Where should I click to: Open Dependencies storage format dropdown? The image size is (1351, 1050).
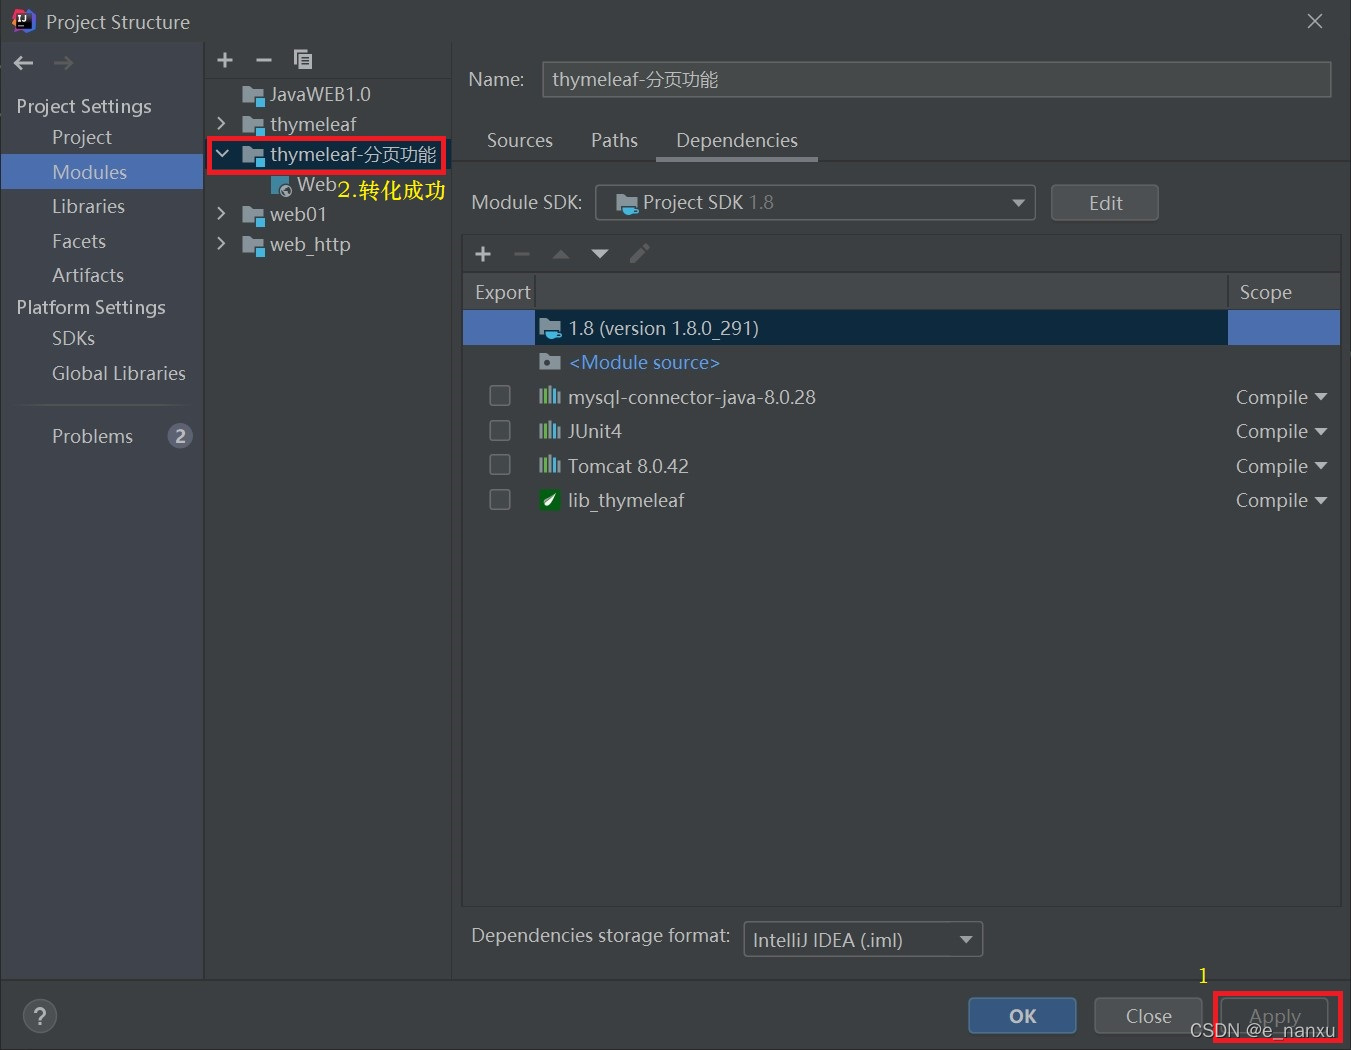pyautogui.click(x=863, y=939)
